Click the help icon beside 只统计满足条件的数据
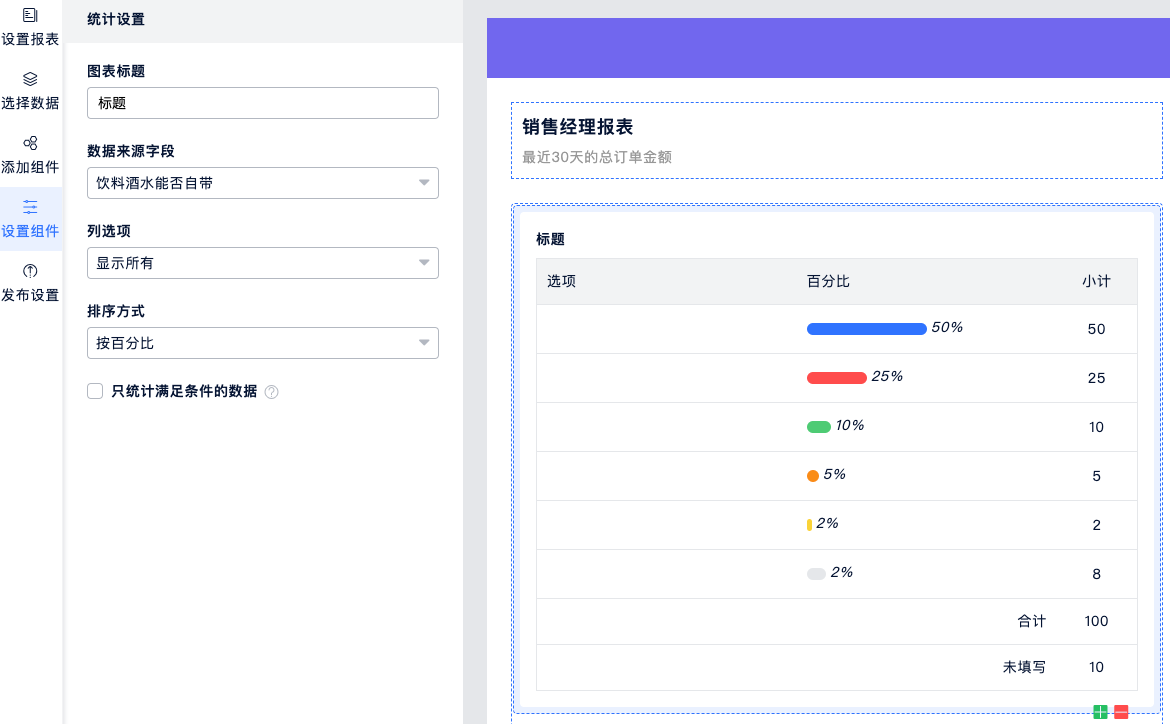Screen dimensions: 1170x724 271,392
